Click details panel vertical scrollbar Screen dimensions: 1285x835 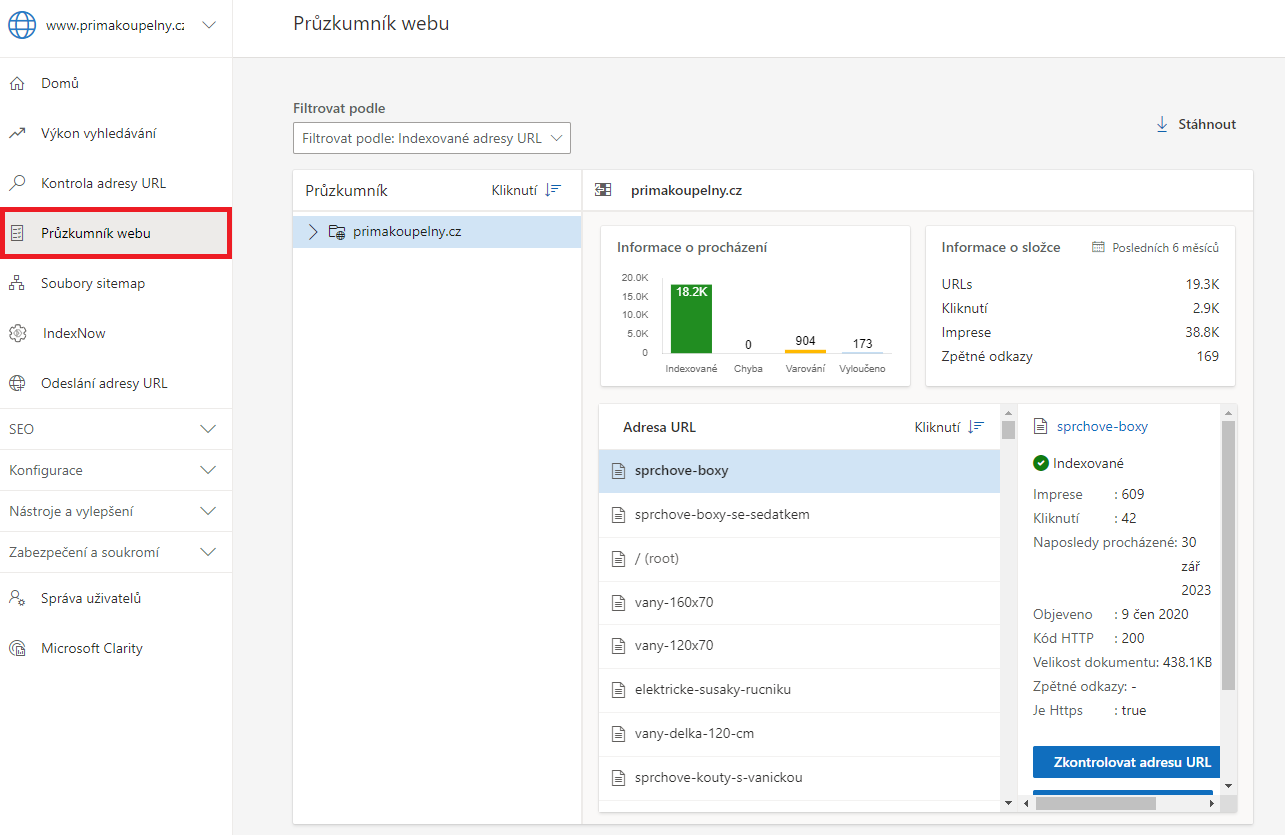point(1229,555)
